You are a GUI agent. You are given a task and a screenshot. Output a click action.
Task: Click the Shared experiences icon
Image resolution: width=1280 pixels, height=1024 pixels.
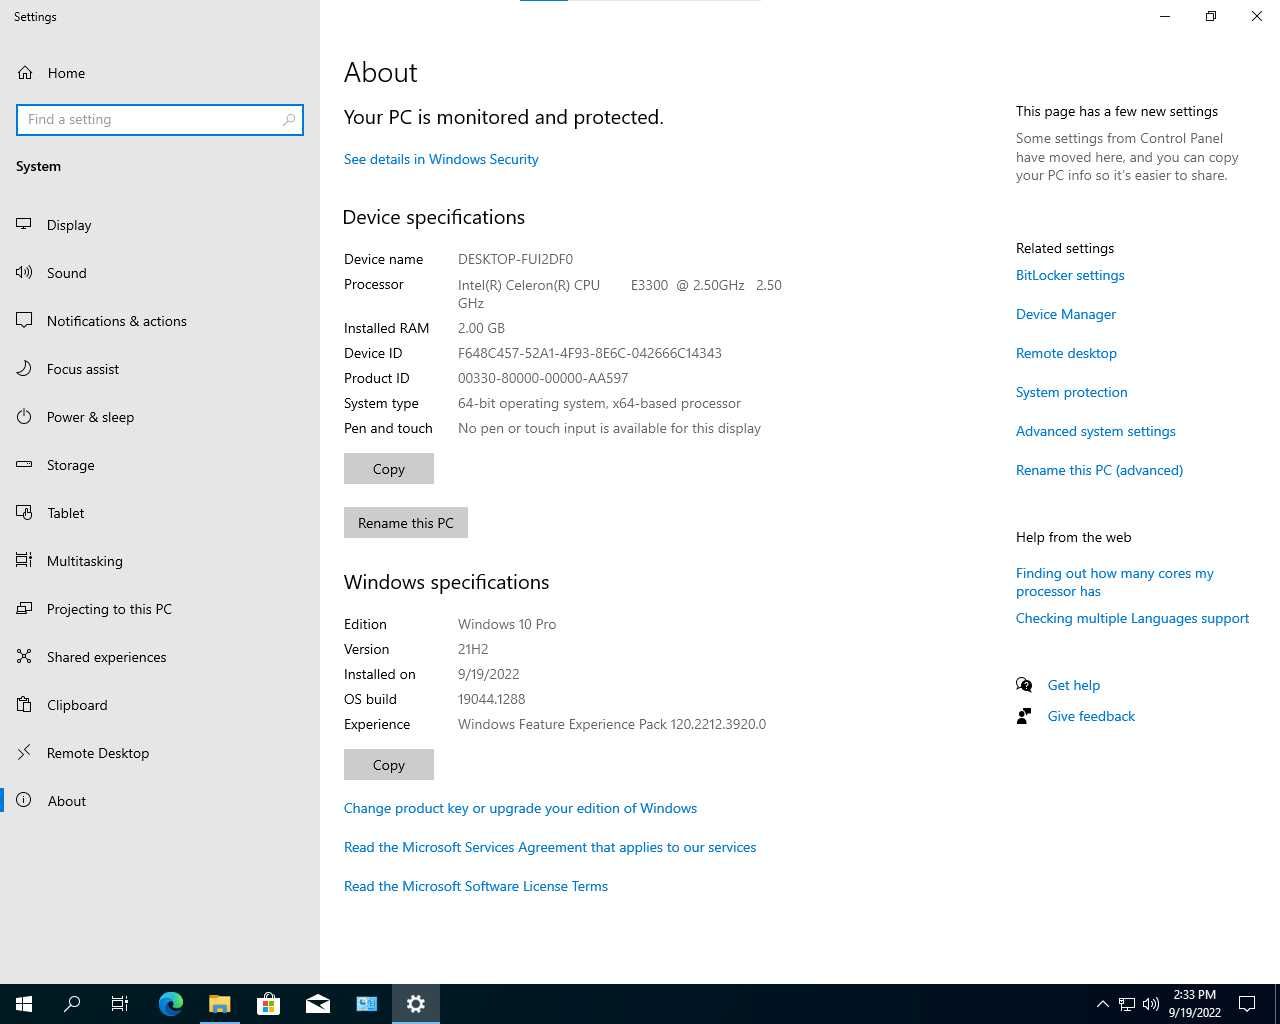tap(24, 657)
